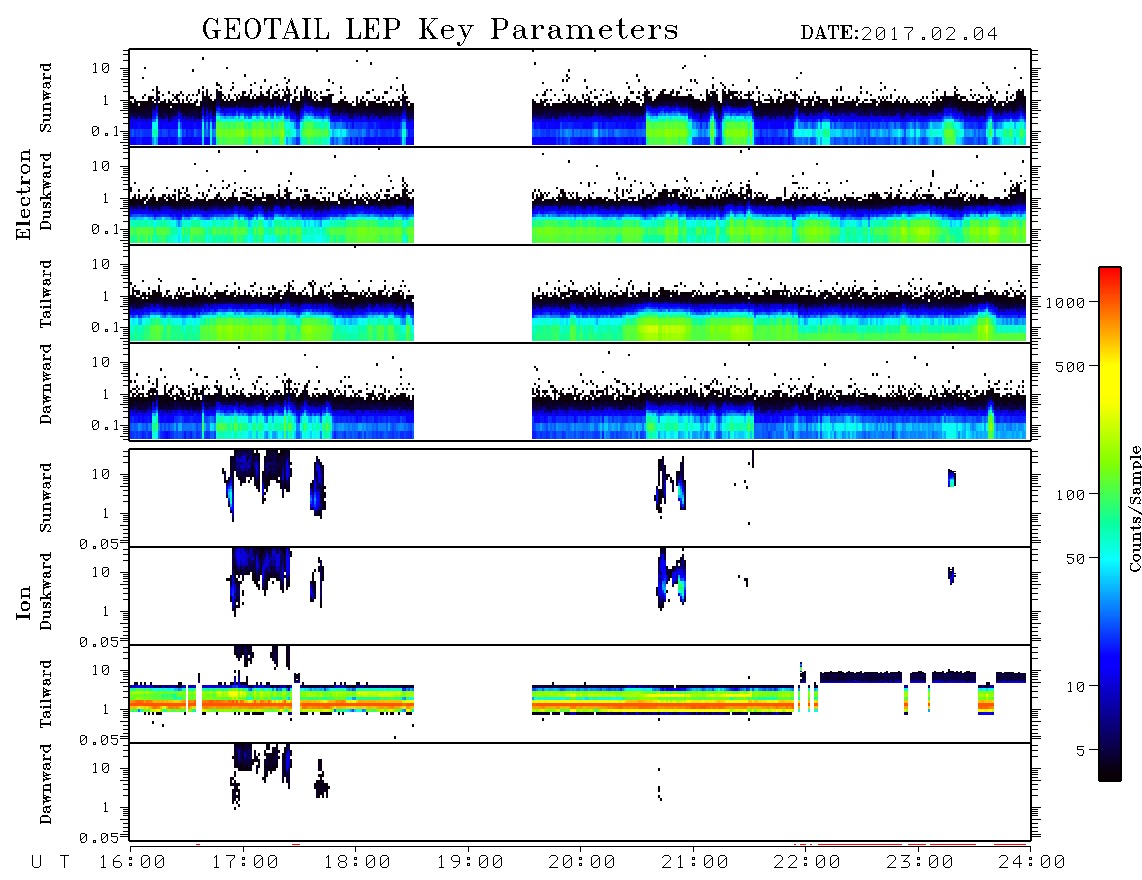Viewport: 1142px width, 880px height.
Task: Click the "0.05" tick of Ion Sunward panel
Action: 99,543
